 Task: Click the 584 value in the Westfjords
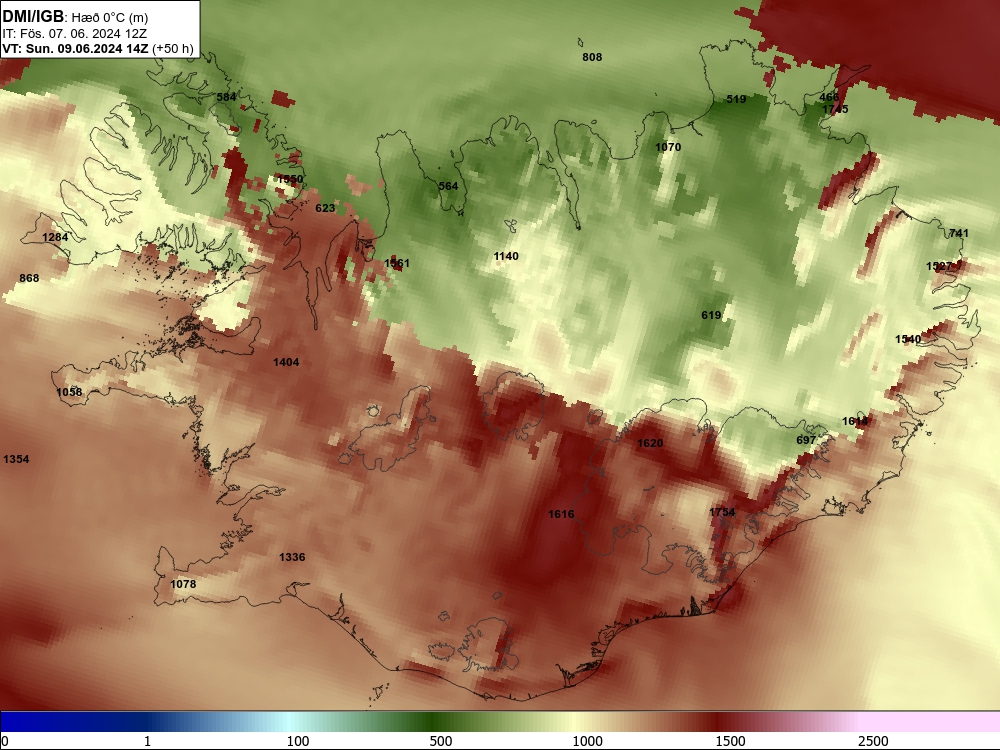point(226,97)
